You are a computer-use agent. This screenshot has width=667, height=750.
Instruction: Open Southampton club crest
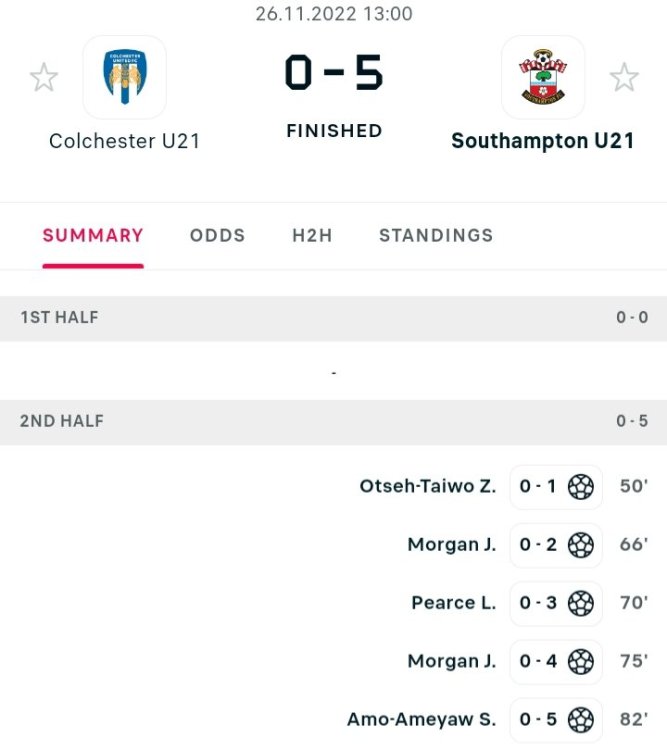(542, 77)
